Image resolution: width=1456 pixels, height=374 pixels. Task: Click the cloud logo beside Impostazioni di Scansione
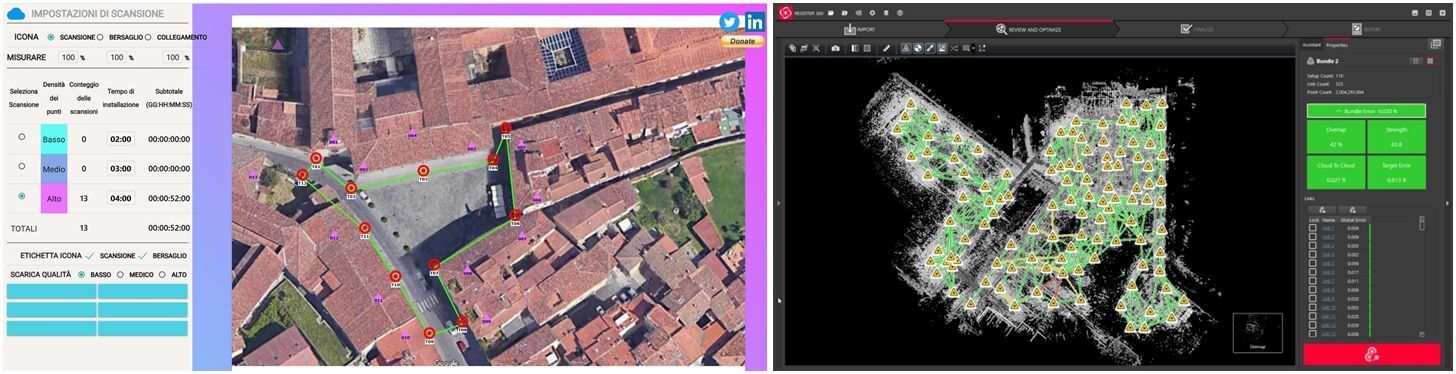15,14
